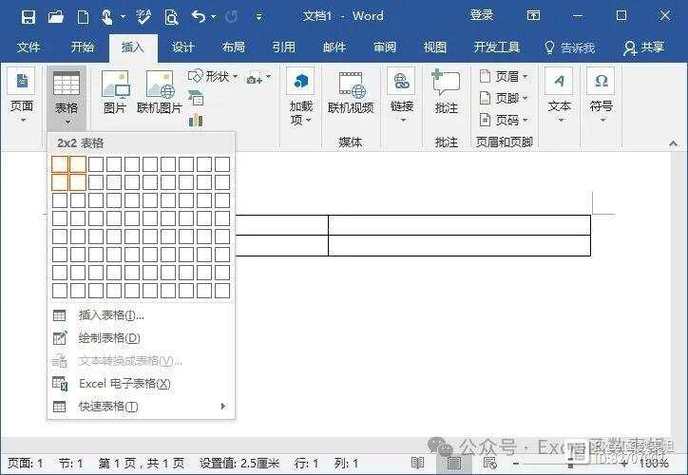The width and height of the screenshot is (688, 475).
Task: Click 第 1 页，共 1 页 in status bar
Action: (x=141, y=463)
